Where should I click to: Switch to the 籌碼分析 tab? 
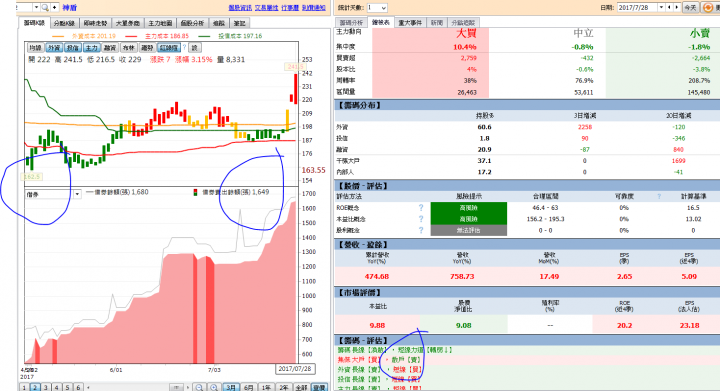(351, 22)
